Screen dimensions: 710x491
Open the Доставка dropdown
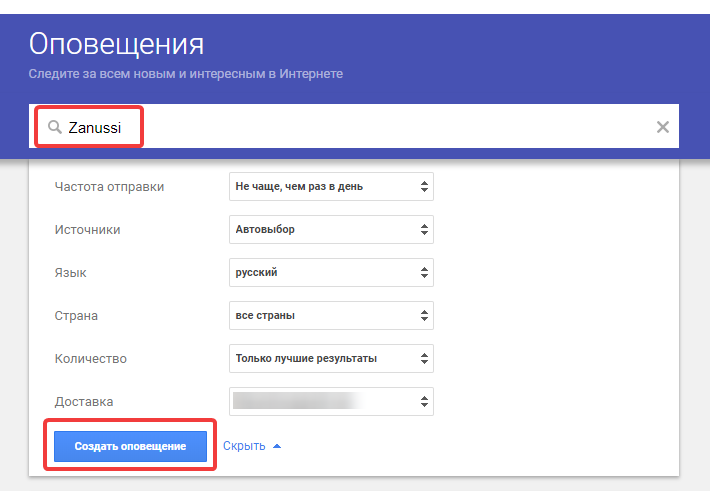(x=331, y=402)
